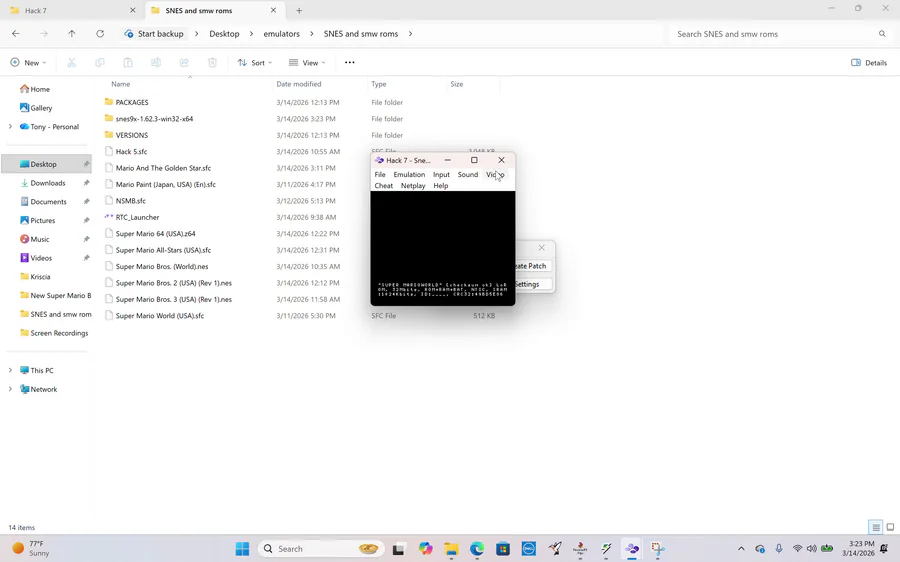
Task: Expand Tony - Personal in navigation pane
Action: click(x=10, y=126)
